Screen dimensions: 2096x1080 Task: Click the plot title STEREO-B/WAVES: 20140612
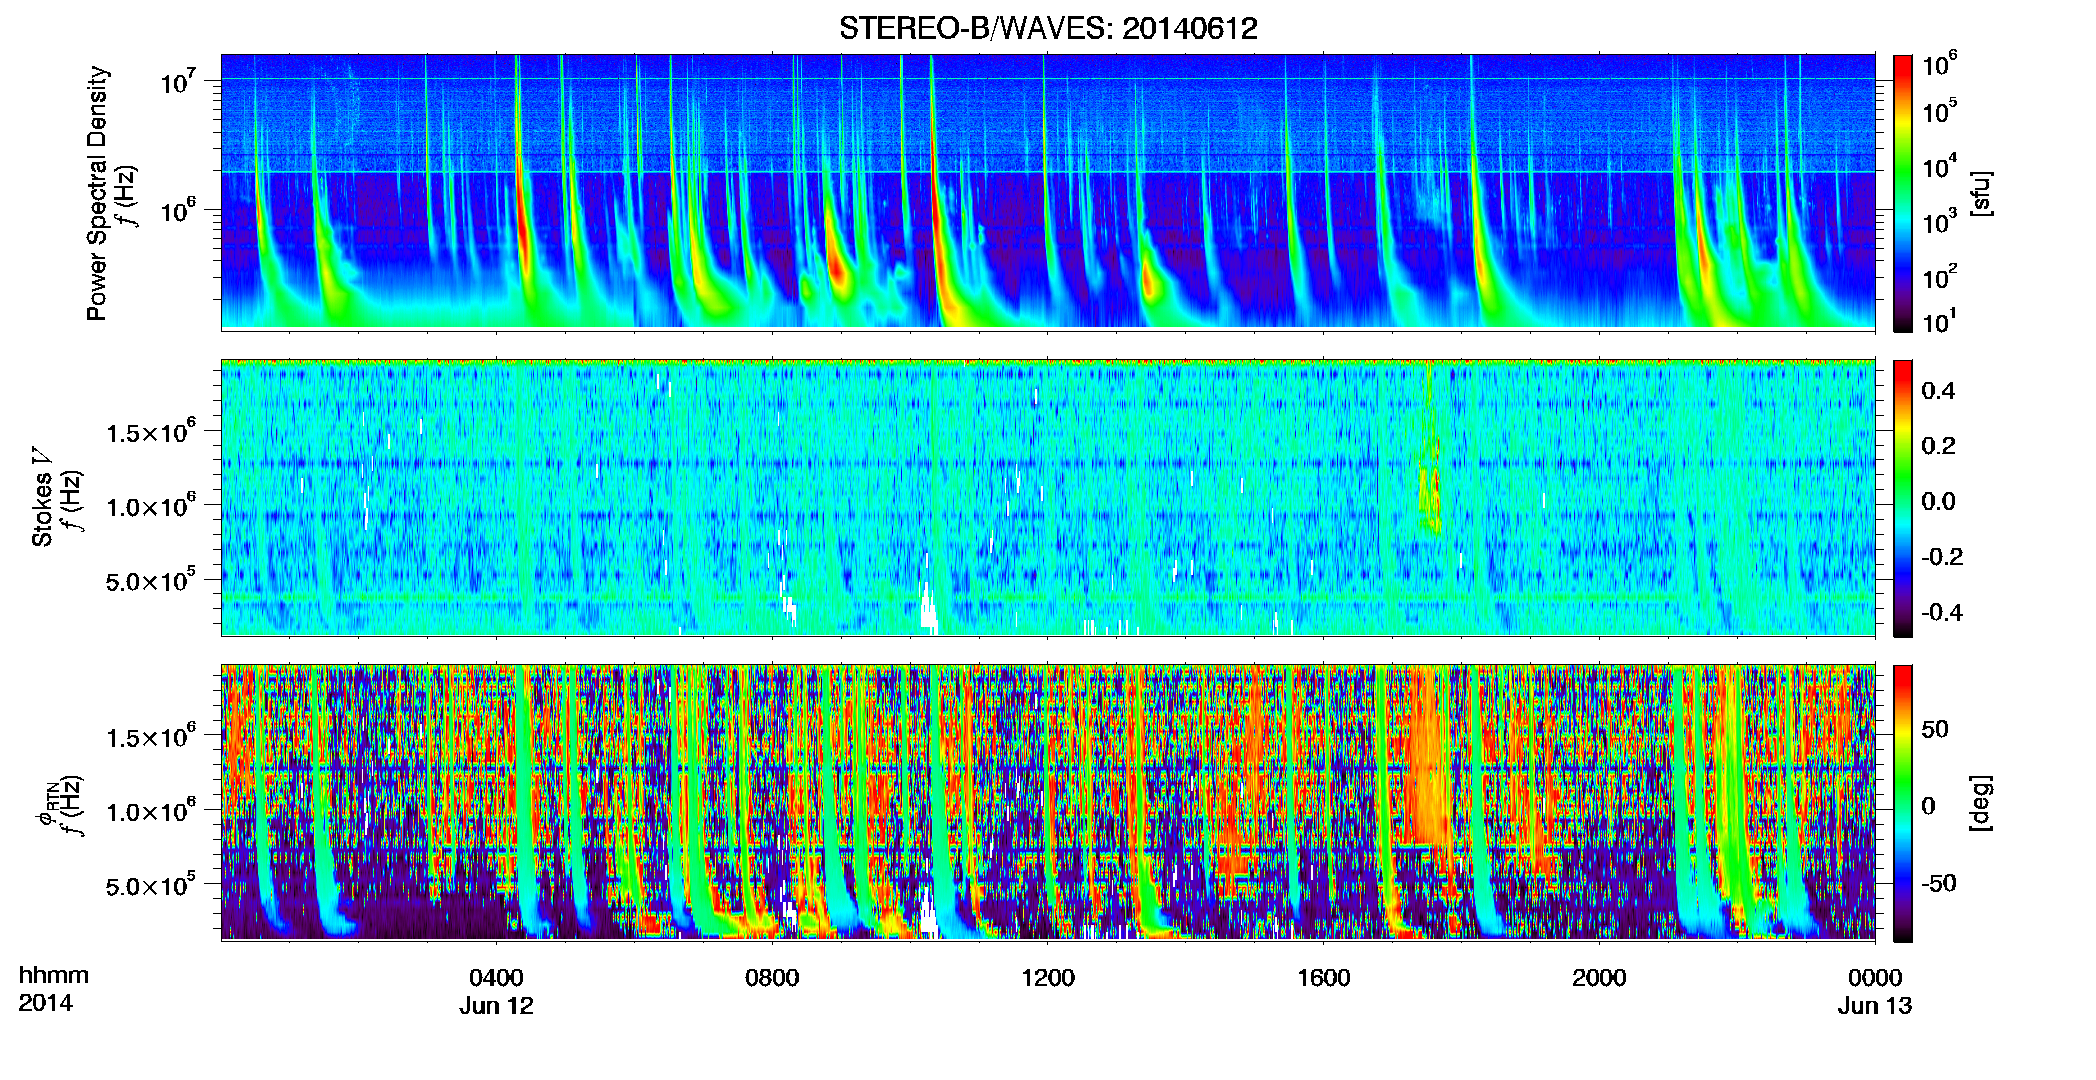click(x=1048, y=28)
